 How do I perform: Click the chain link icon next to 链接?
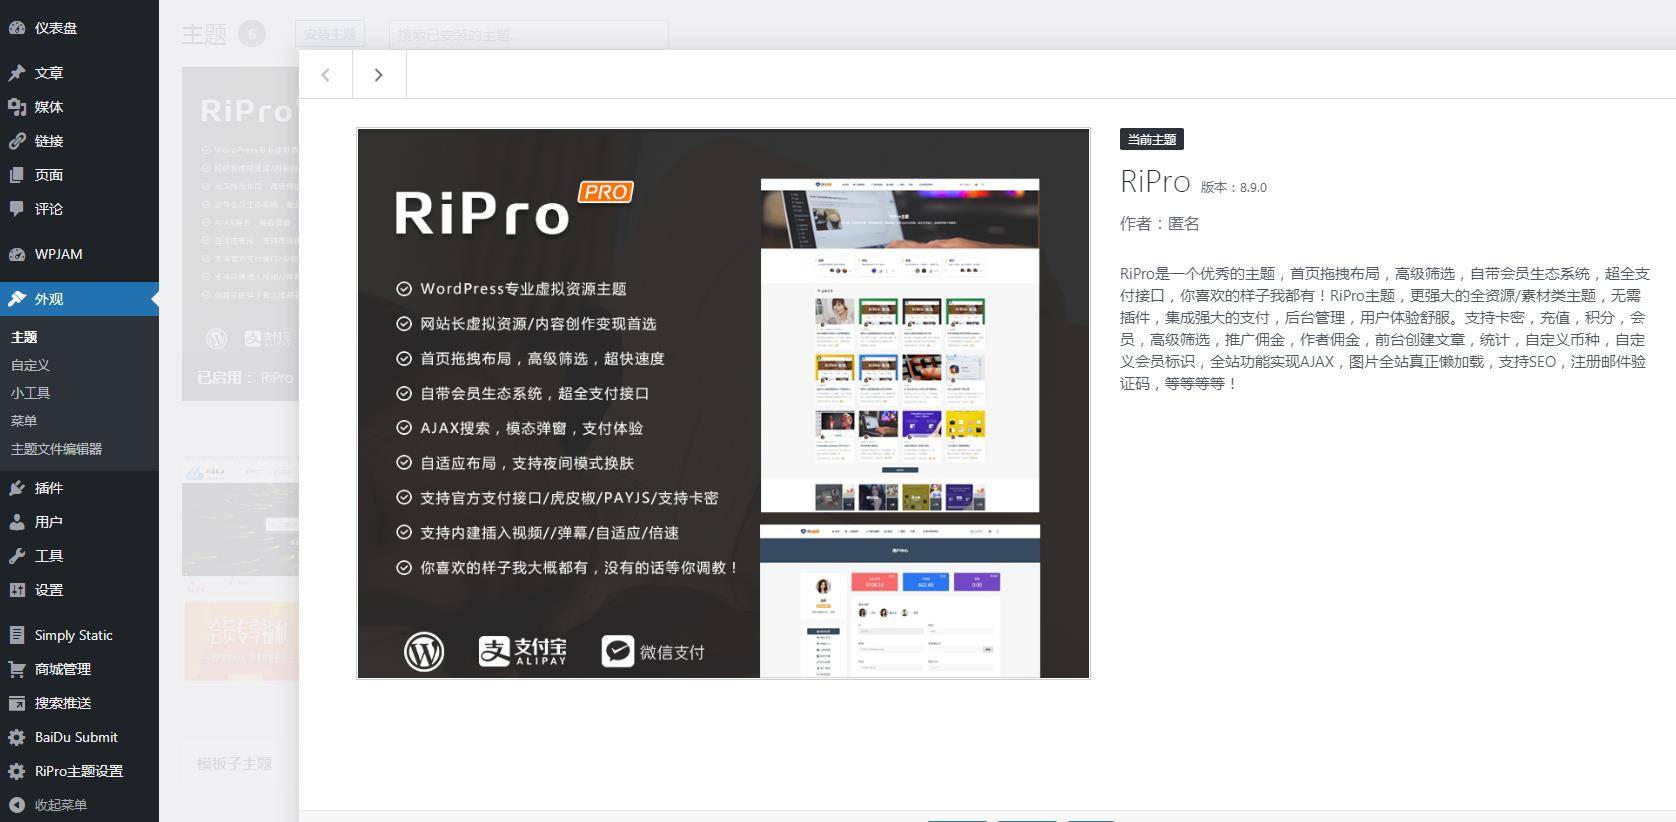17,141
